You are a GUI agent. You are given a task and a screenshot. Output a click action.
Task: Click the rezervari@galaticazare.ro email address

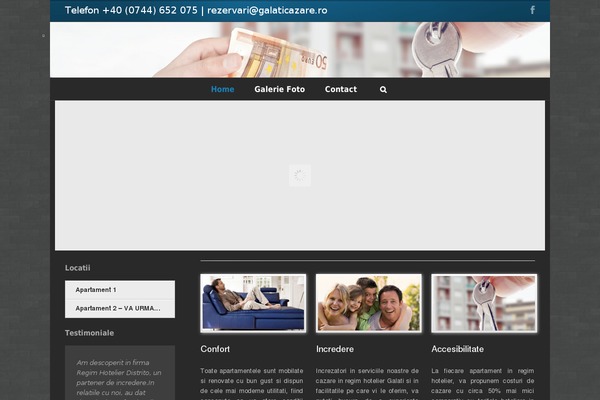click(x=267, y=10)
